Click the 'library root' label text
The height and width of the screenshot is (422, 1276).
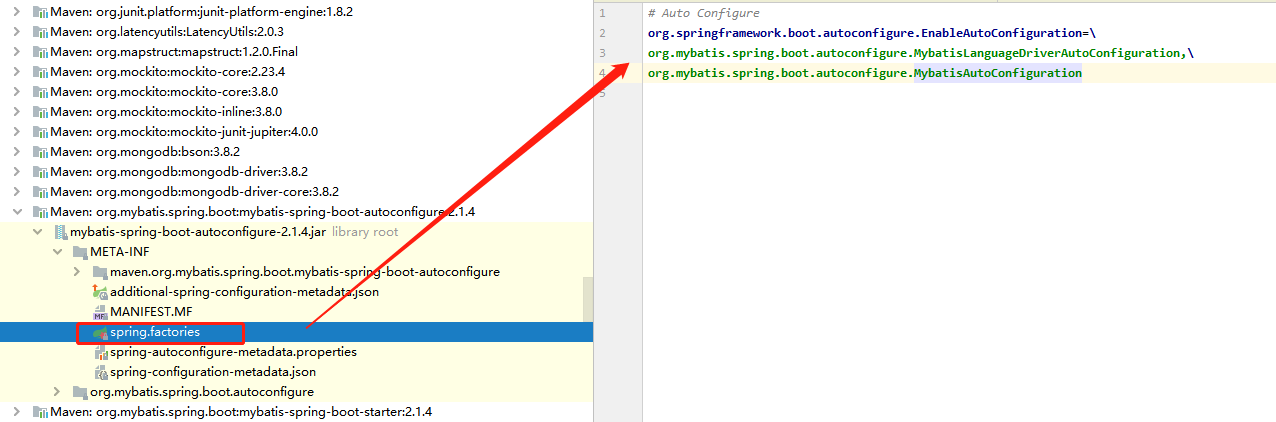click(x=365, y=232)
